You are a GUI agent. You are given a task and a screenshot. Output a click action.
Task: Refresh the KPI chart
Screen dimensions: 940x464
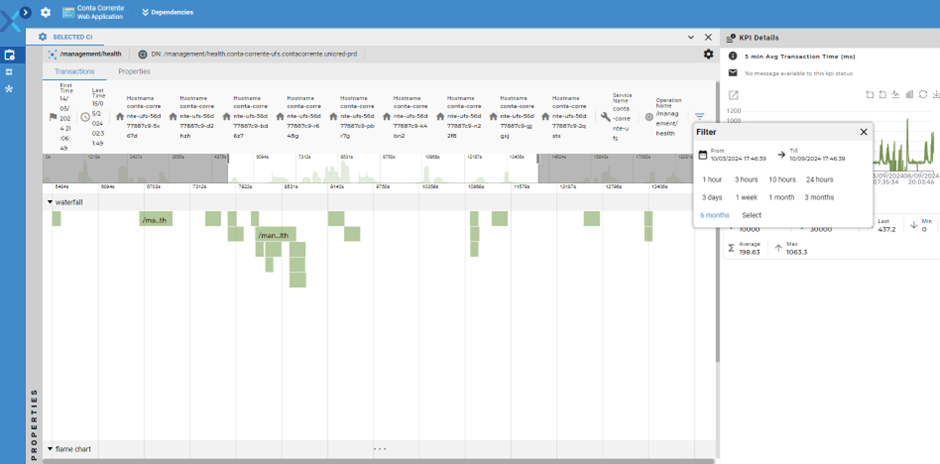pyautogui.click(x=923, y=94)
